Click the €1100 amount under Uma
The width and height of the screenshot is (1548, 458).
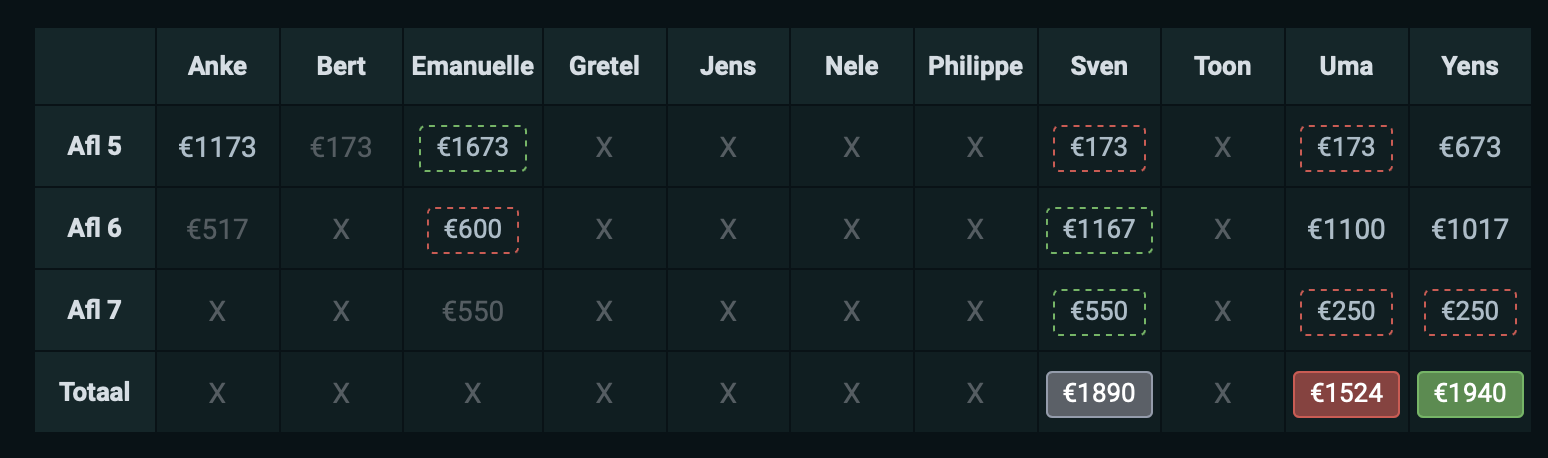click(x=1346, y=230)
